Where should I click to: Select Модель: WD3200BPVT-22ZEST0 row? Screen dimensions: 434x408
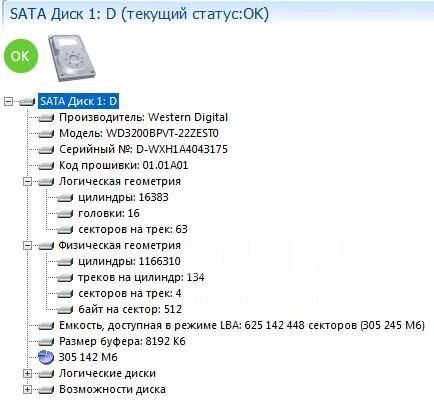(139, 133)
